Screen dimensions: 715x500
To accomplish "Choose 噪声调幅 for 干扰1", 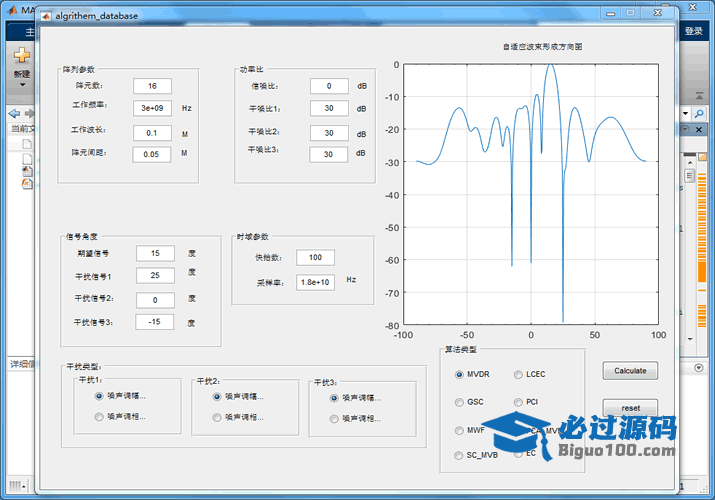I will click(99, 396).
